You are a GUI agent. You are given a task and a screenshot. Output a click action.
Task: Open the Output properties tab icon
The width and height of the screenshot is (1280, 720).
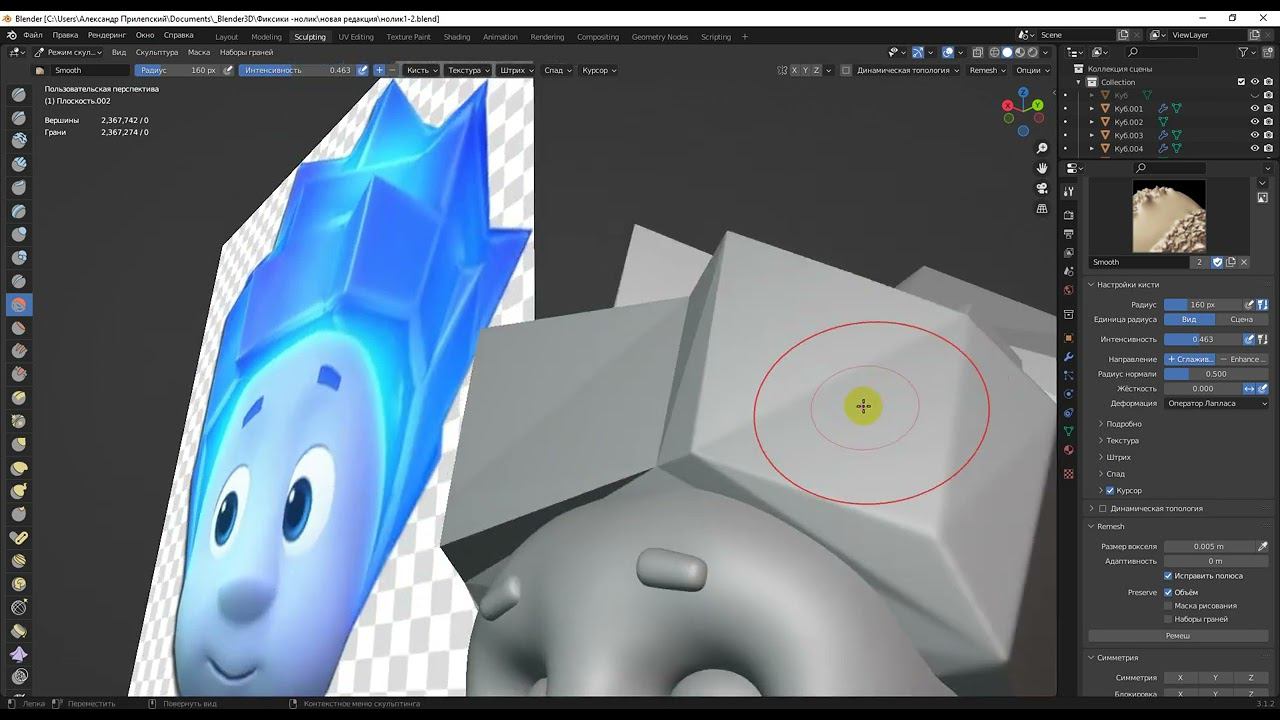1069,234
